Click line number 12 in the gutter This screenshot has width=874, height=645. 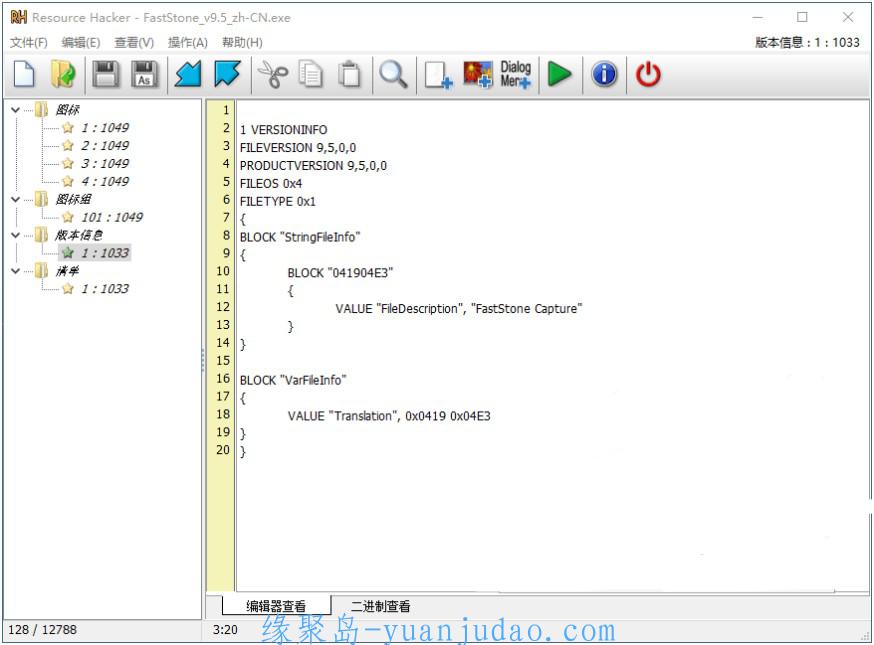pos(223,307)
